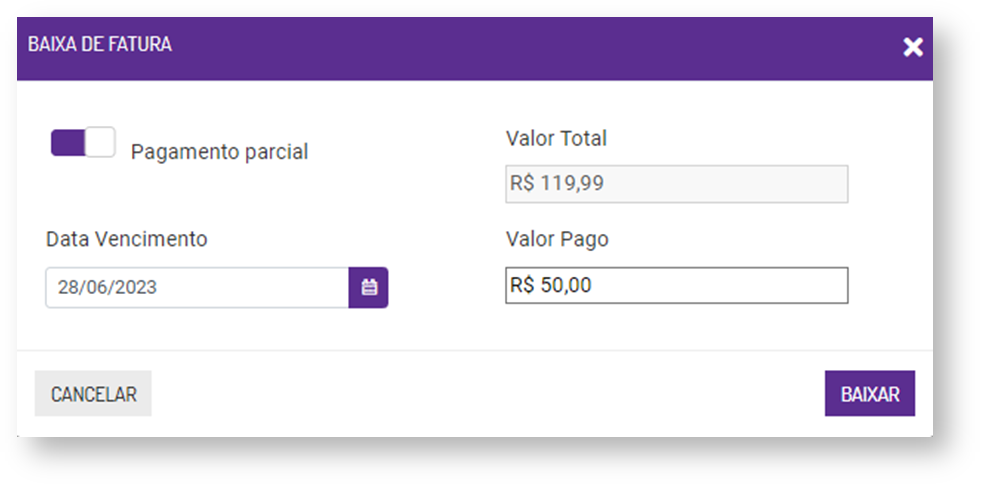Close the Baixa de Fatura dialog
Viewport: 981px width, 485px height.
(912, 47)
